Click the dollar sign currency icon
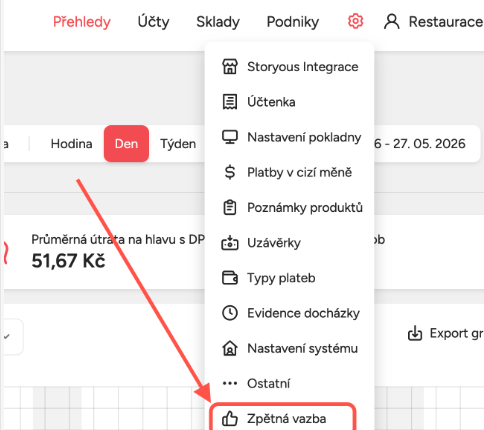This screenshot has width=484, height=430. [x=230, y=172]
